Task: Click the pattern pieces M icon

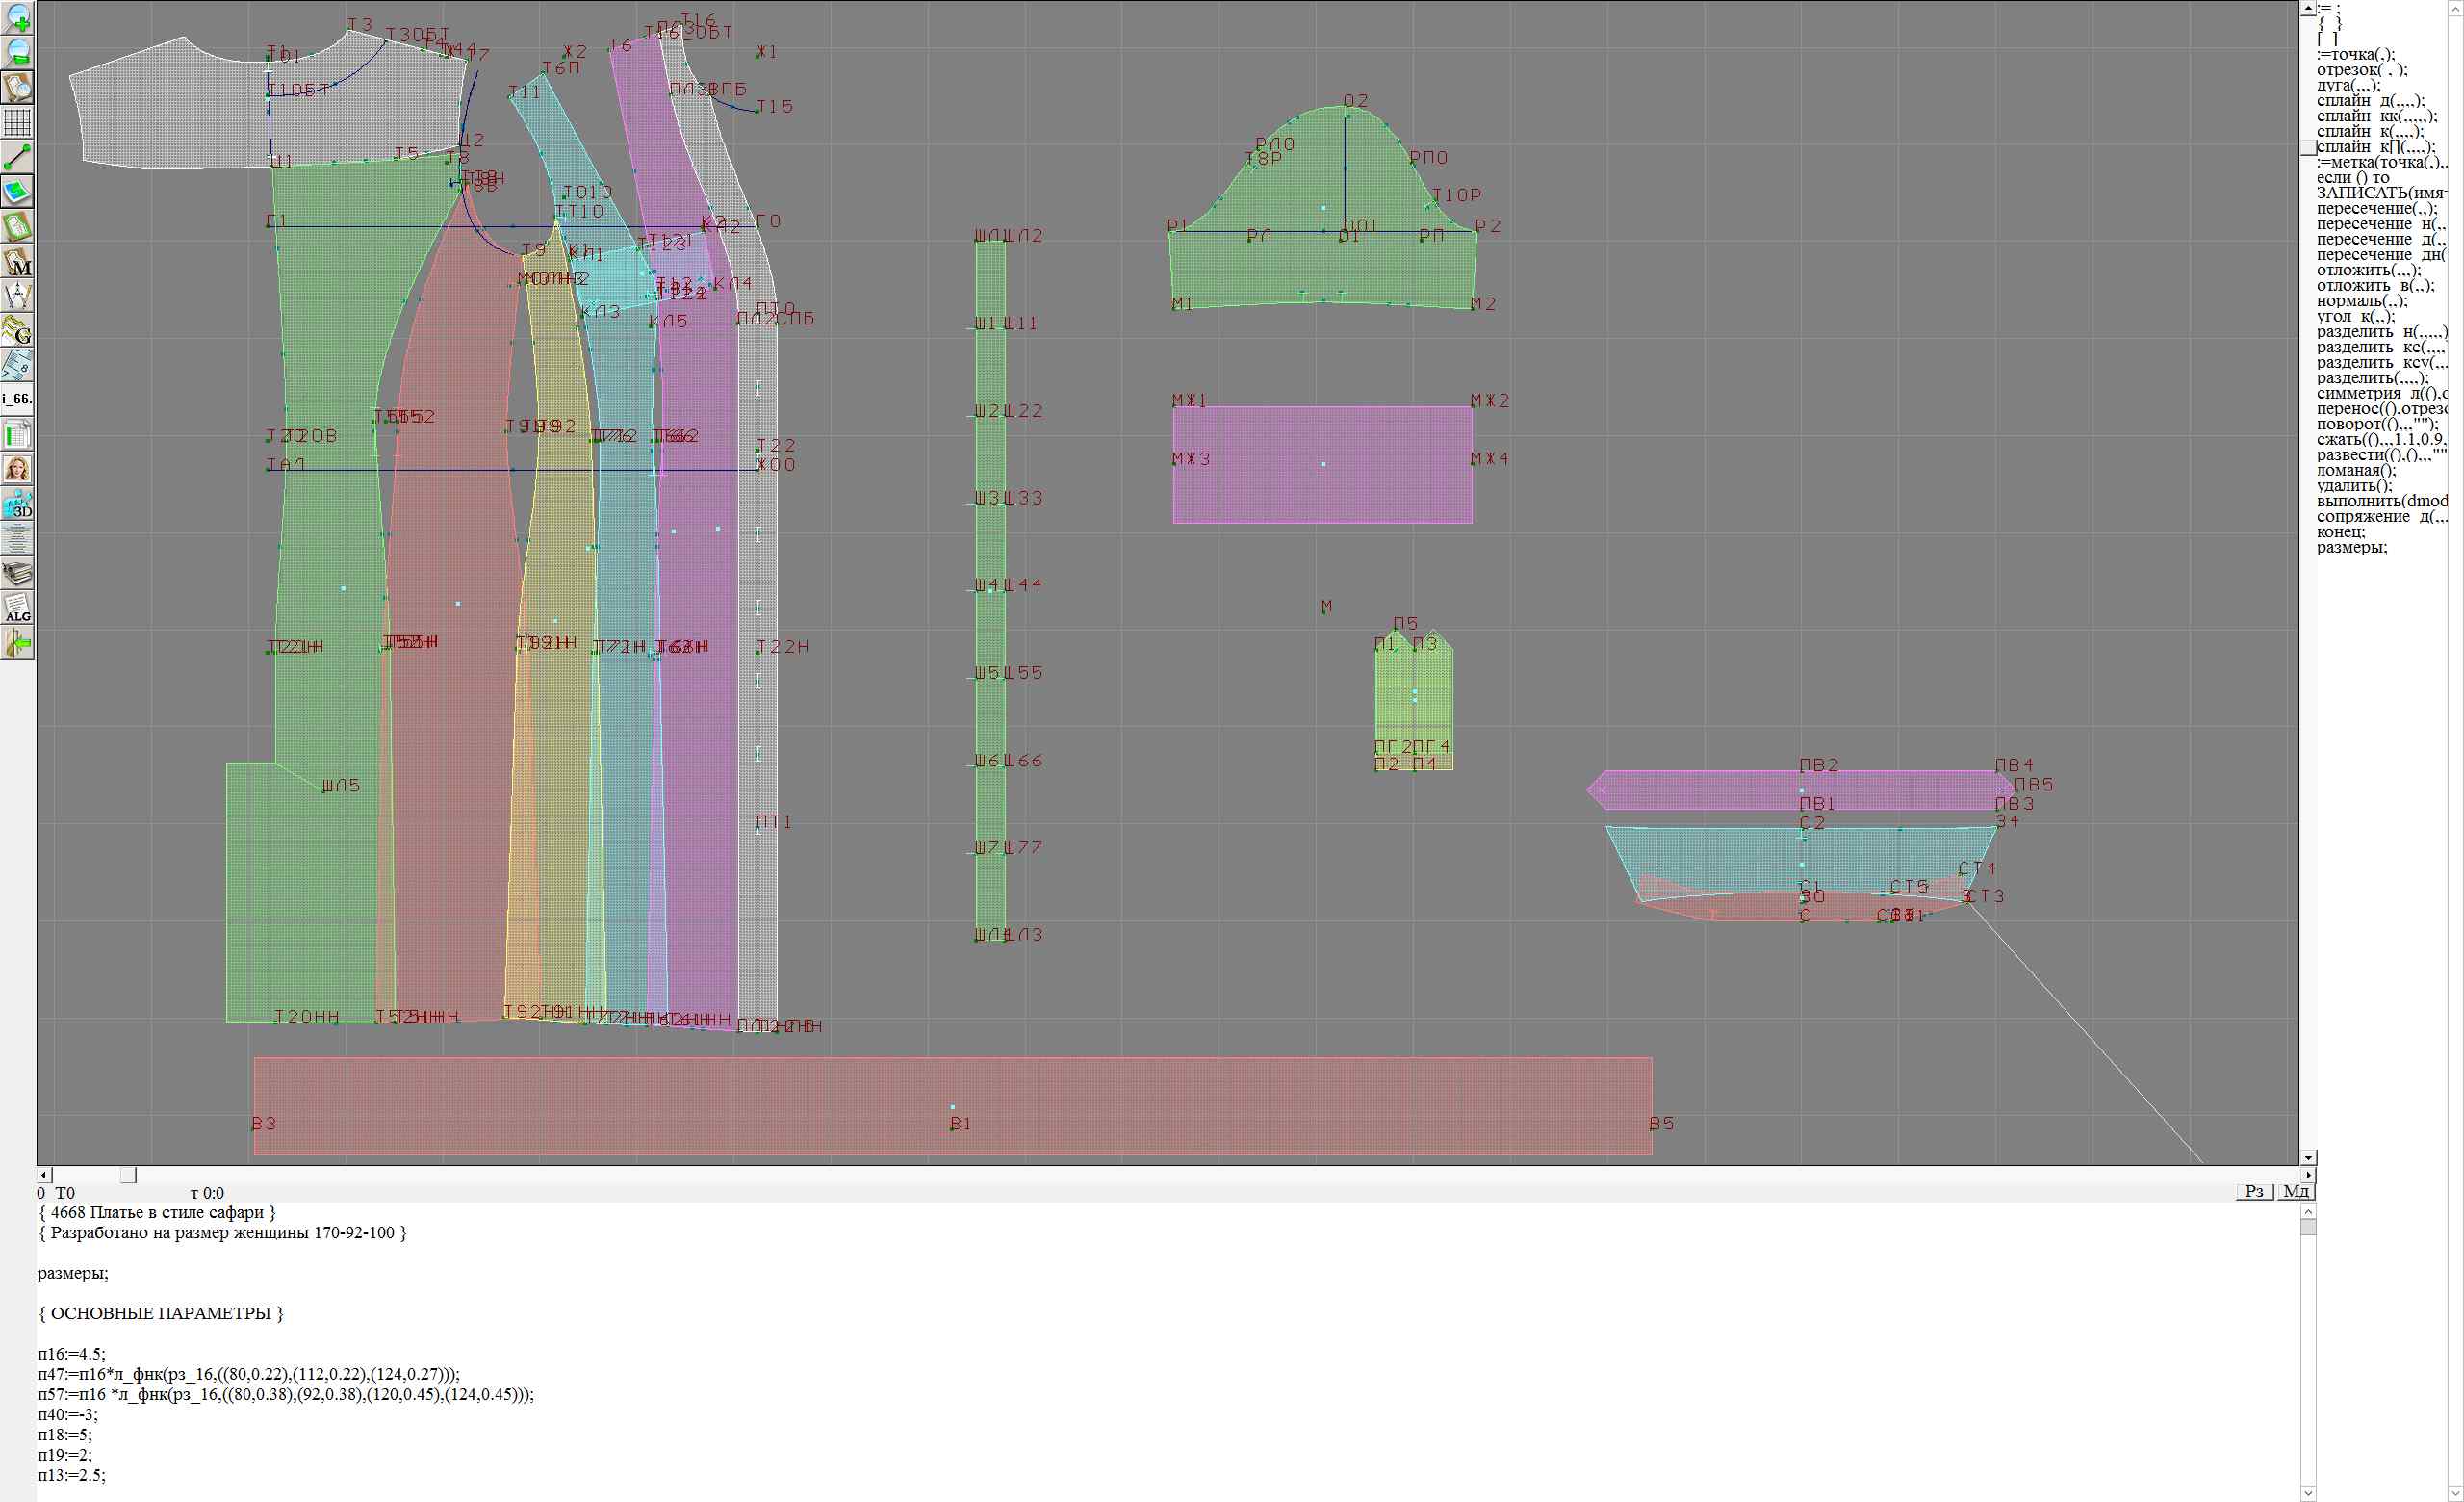Action: [x=18, y=262]
